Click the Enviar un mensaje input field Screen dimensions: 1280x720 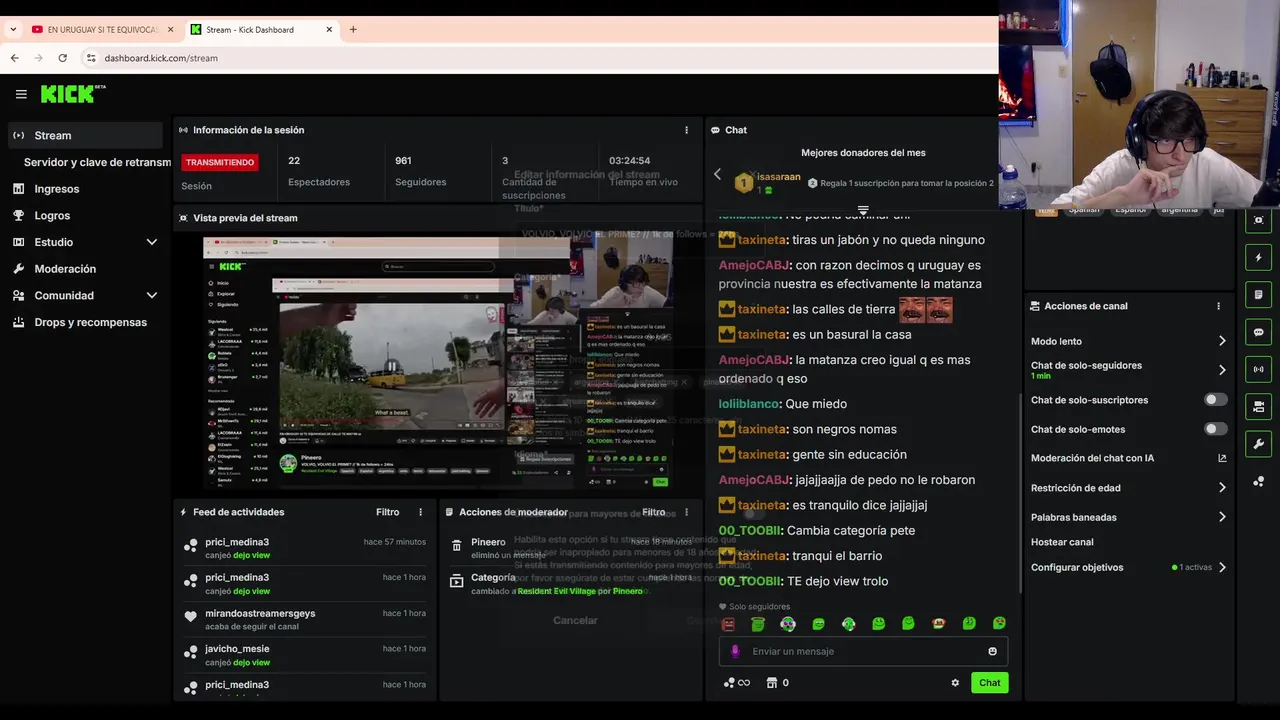tap(862, 651)
